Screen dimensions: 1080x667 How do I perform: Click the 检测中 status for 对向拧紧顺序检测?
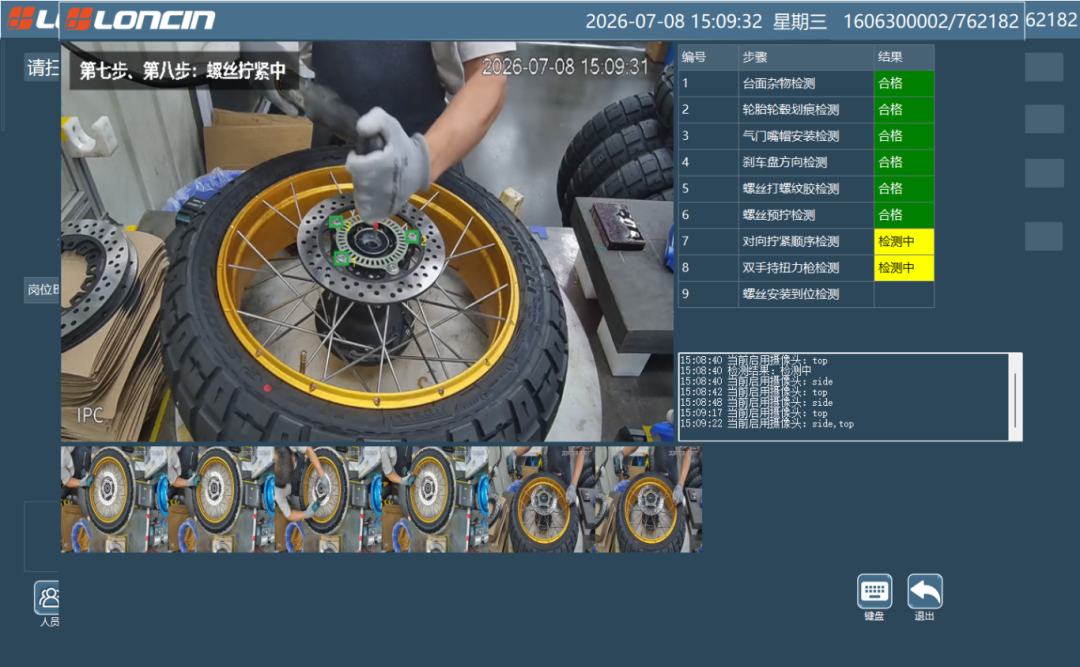[904, 241]
